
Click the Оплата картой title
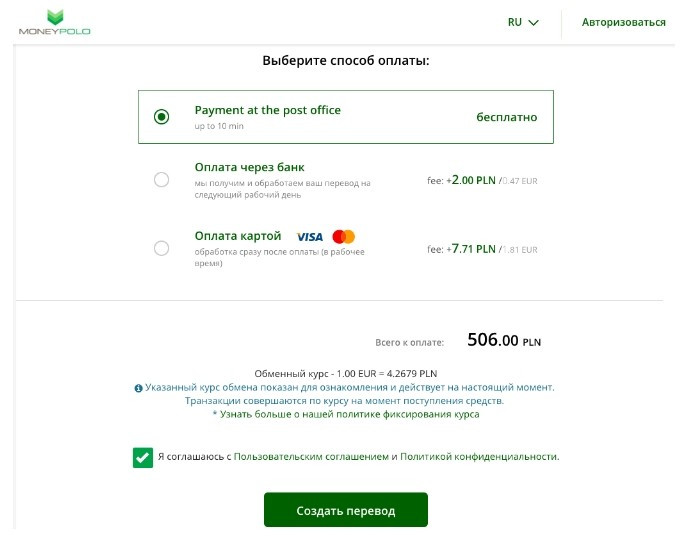tap(238, 236)
